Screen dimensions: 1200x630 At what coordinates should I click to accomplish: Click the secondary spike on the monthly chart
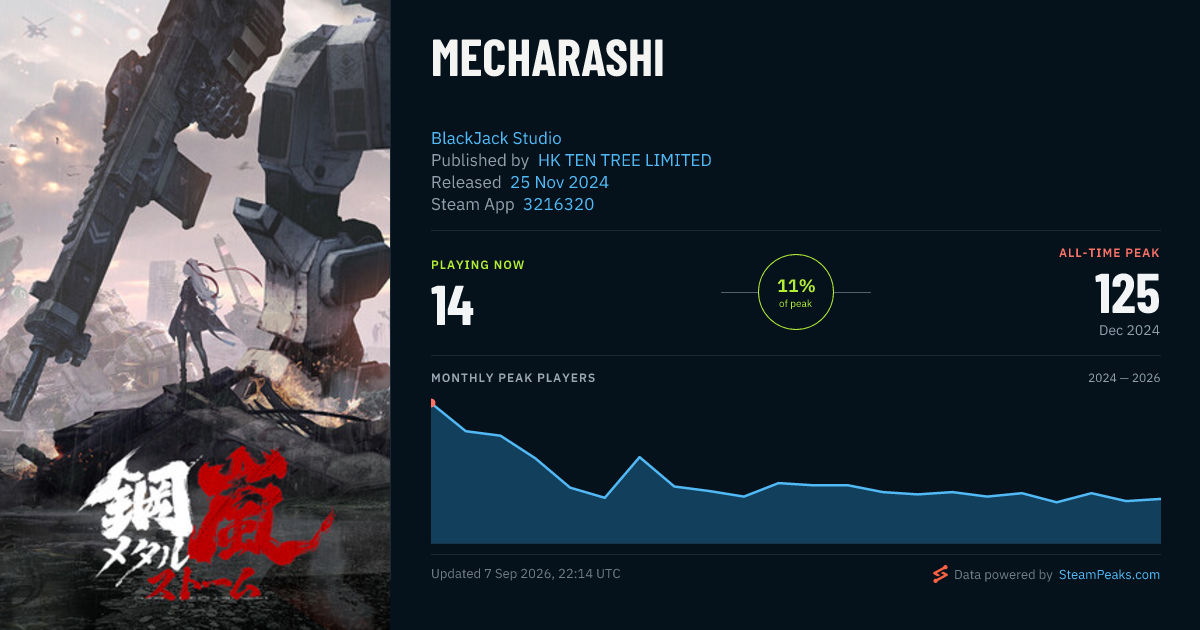640,457
